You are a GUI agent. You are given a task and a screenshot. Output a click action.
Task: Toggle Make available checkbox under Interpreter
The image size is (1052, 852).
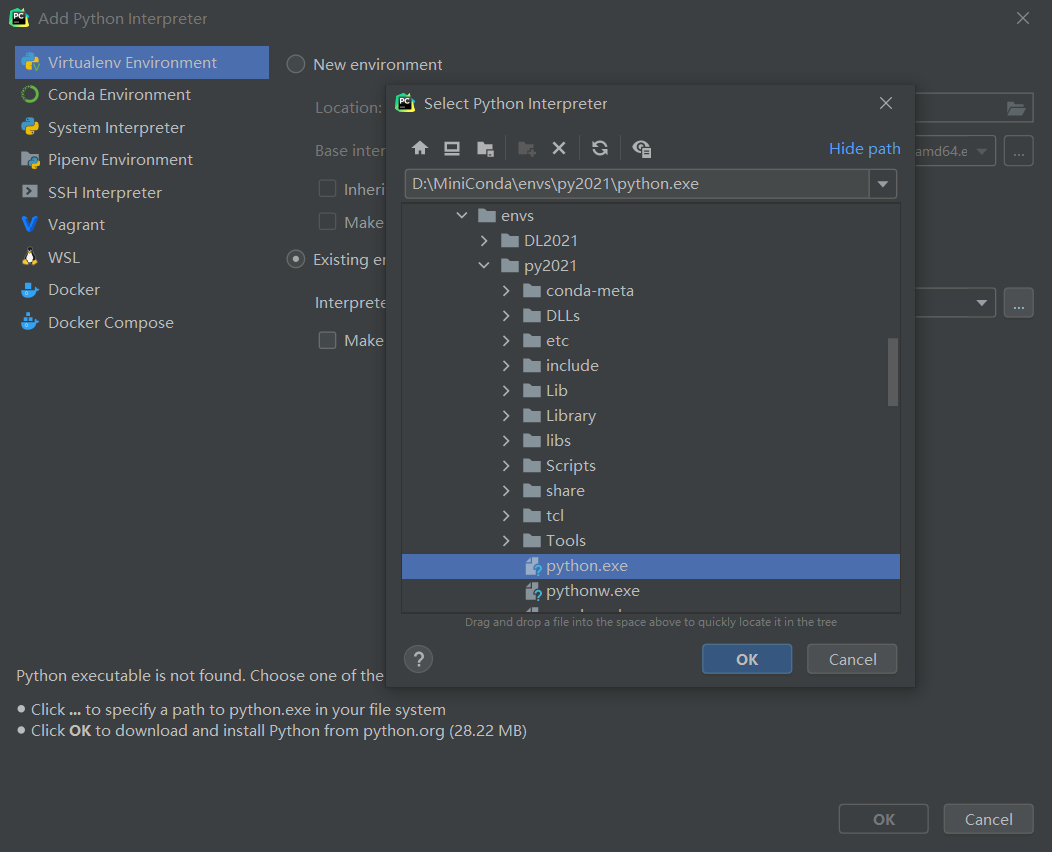327,340
